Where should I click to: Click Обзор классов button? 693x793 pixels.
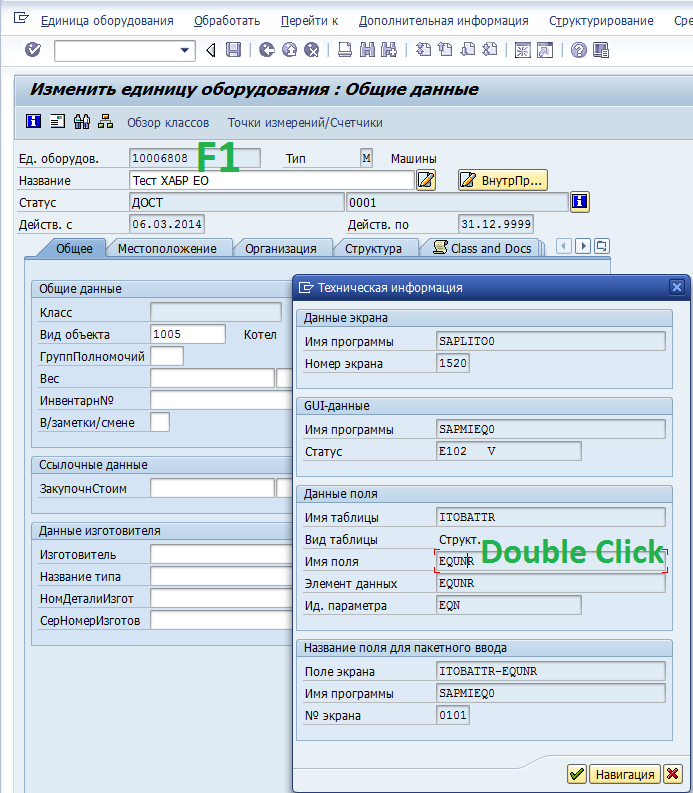coord(168,122)
